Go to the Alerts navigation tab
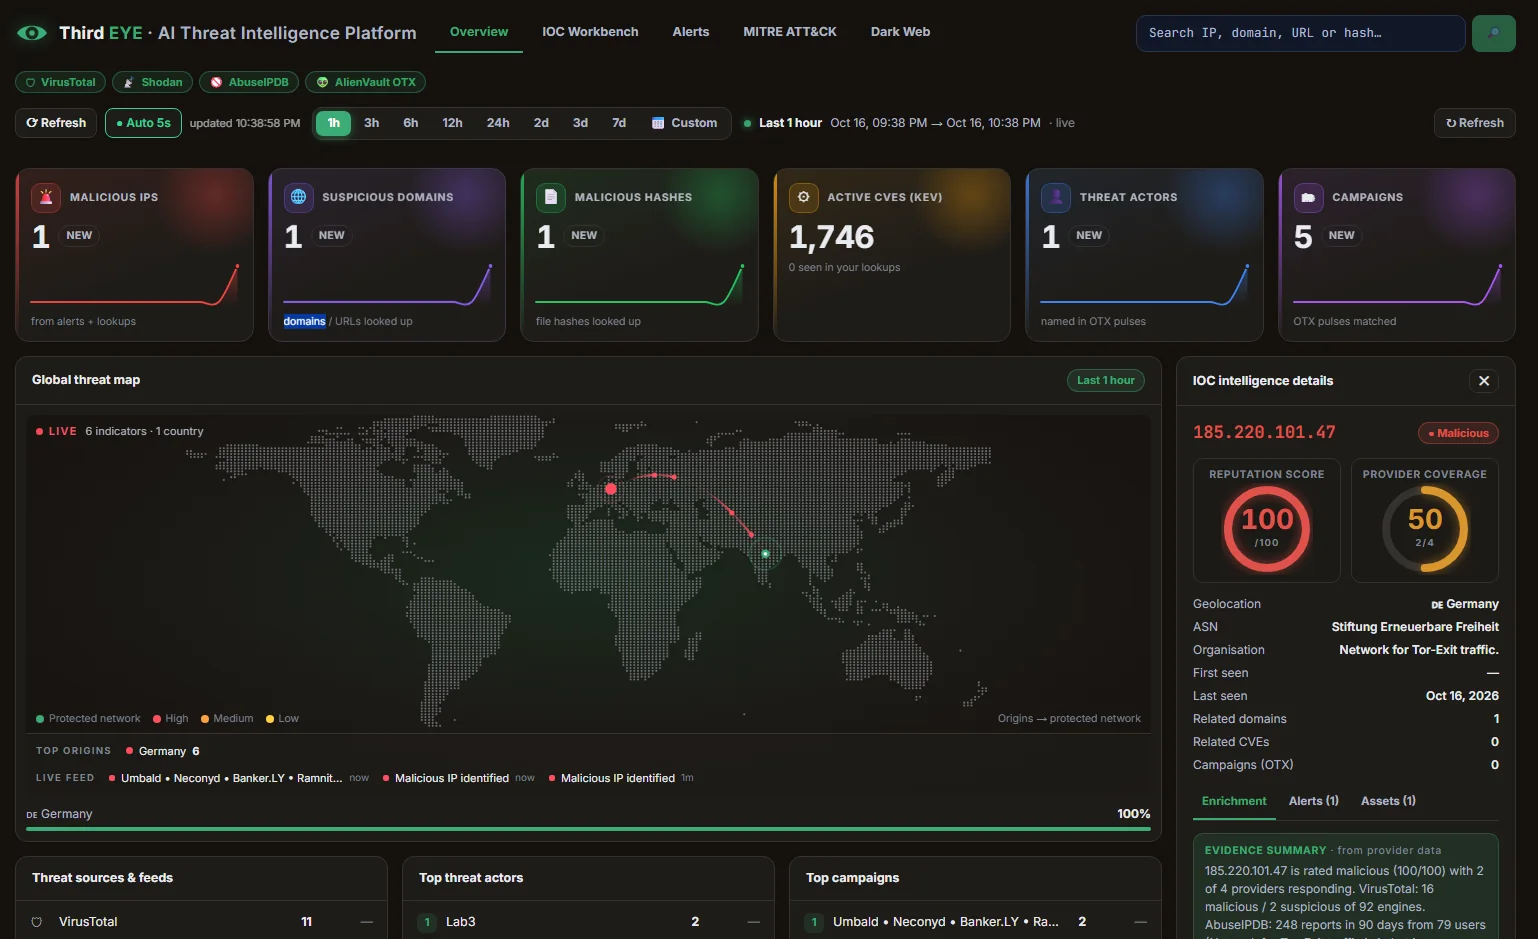 point(691,32)
